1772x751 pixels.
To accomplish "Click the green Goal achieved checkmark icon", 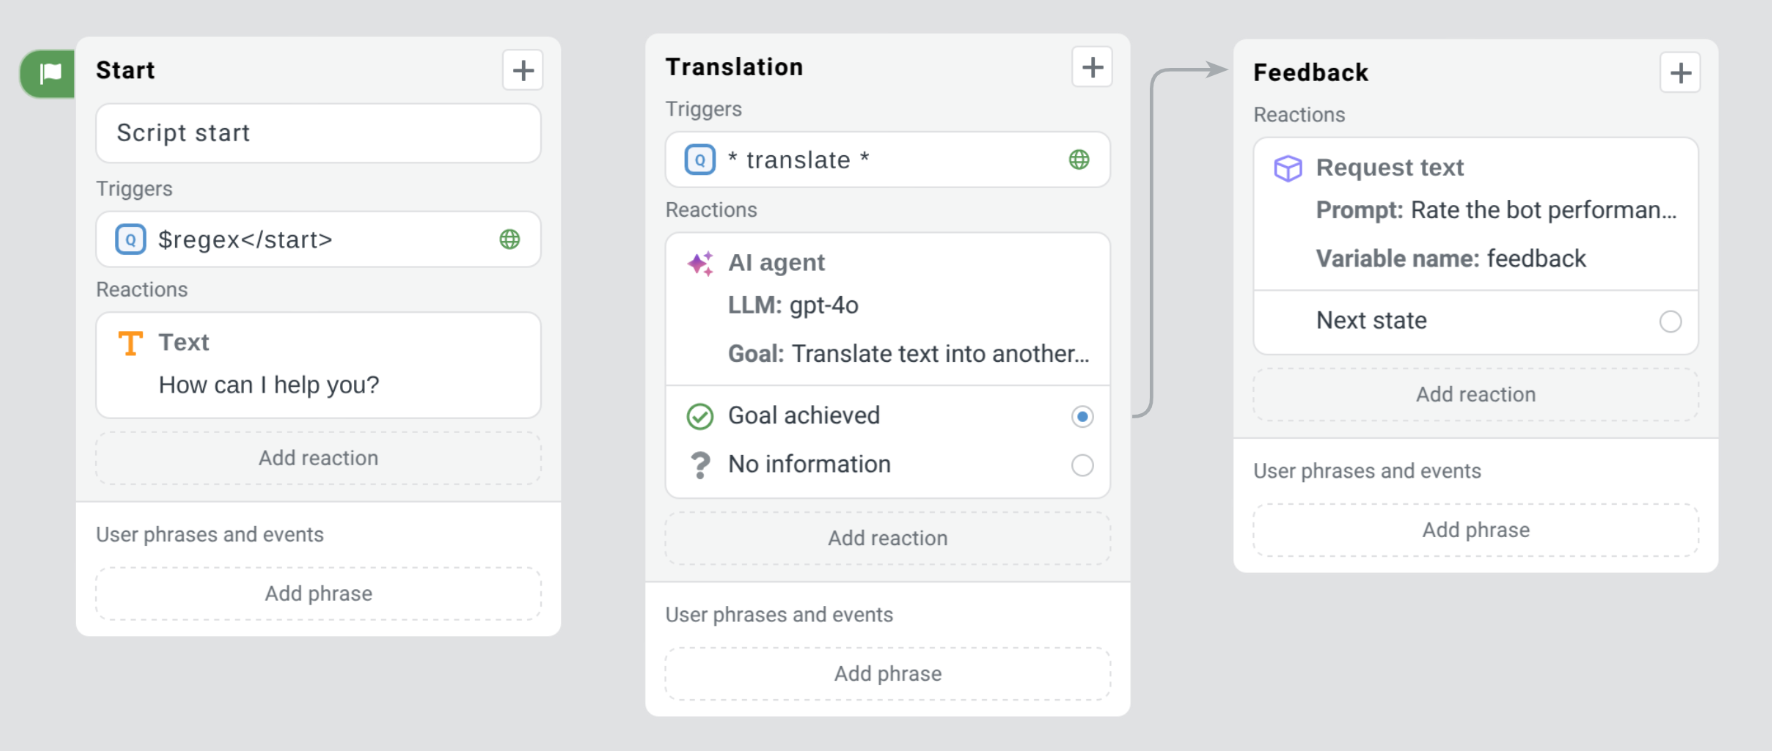I will coord(700,416).
